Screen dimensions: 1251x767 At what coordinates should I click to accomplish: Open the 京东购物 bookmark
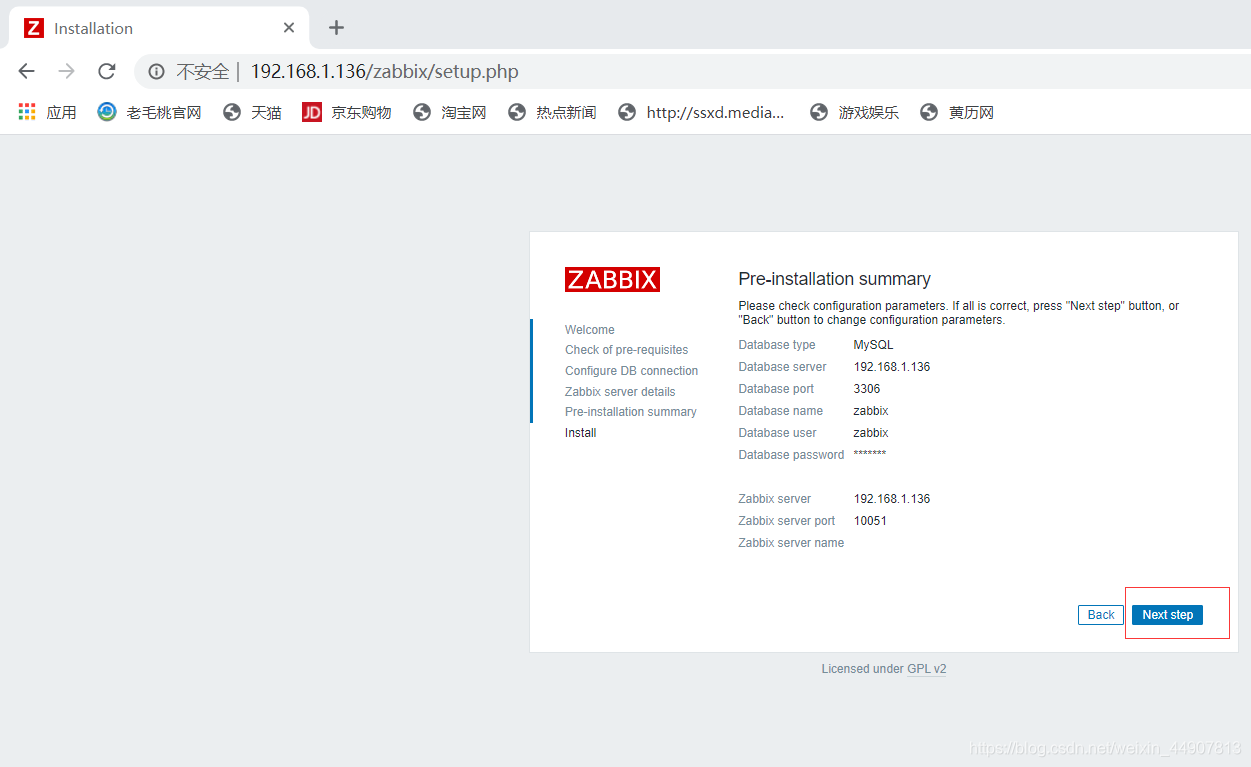click(x=347, y=112)
